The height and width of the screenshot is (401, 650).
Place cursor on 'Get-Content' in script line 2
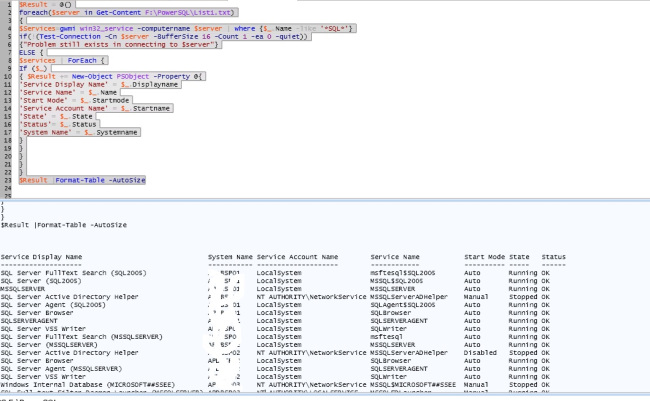click(x=119, y=12)
